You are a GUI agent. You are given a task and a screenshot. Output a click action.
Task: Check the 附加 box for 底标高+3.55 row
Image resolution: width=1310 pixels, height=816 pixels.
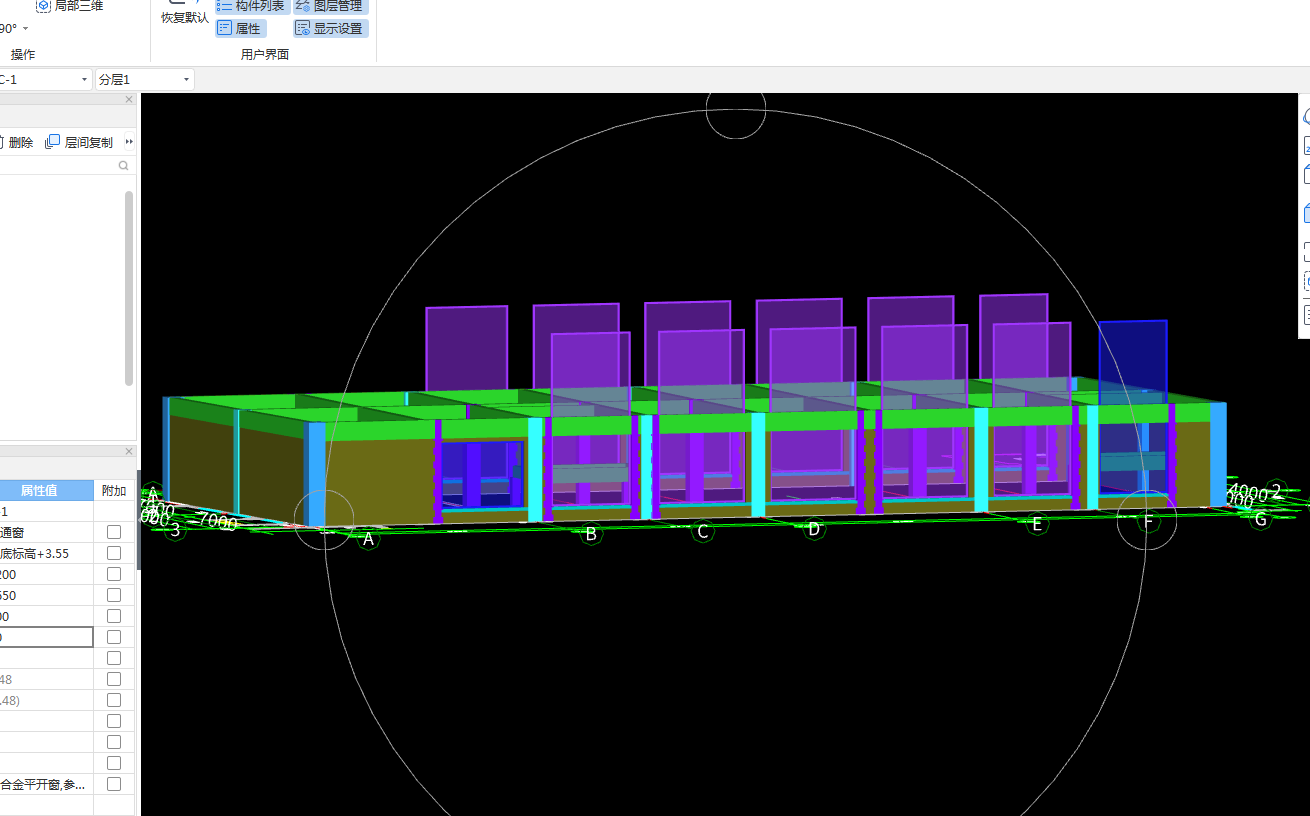[x=114, y=553]
